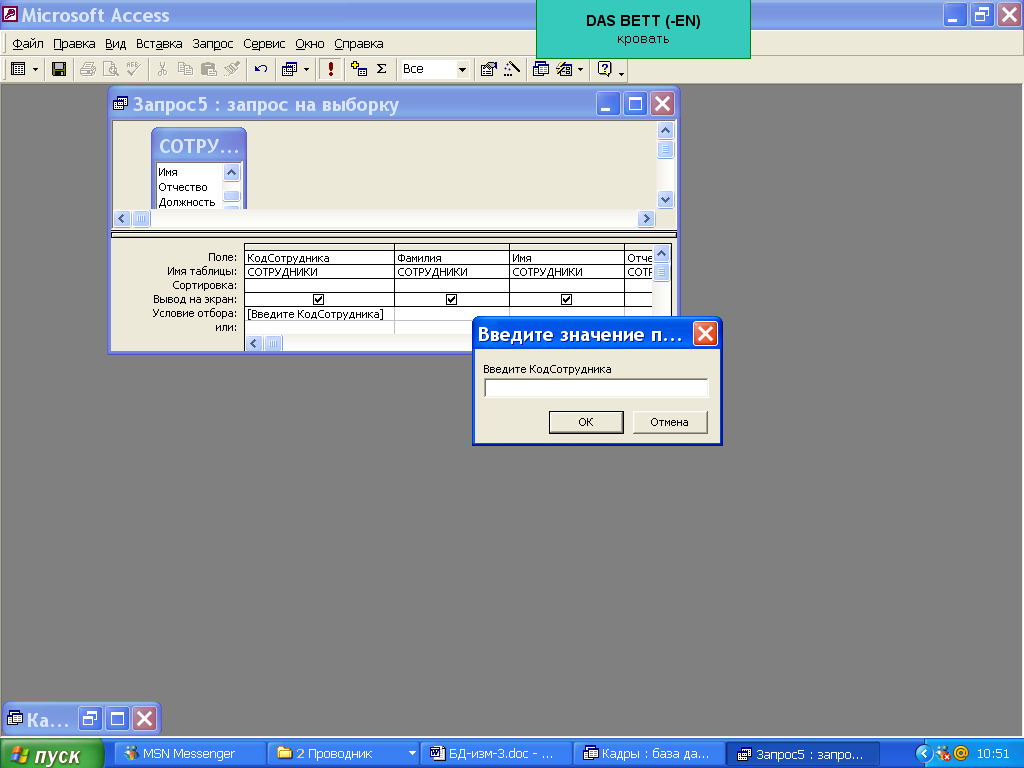Image resolution: width=1024 pixels, height=768 pixels.
Task: Click the Query Type toolbar icon
Action: click(289, 69)
